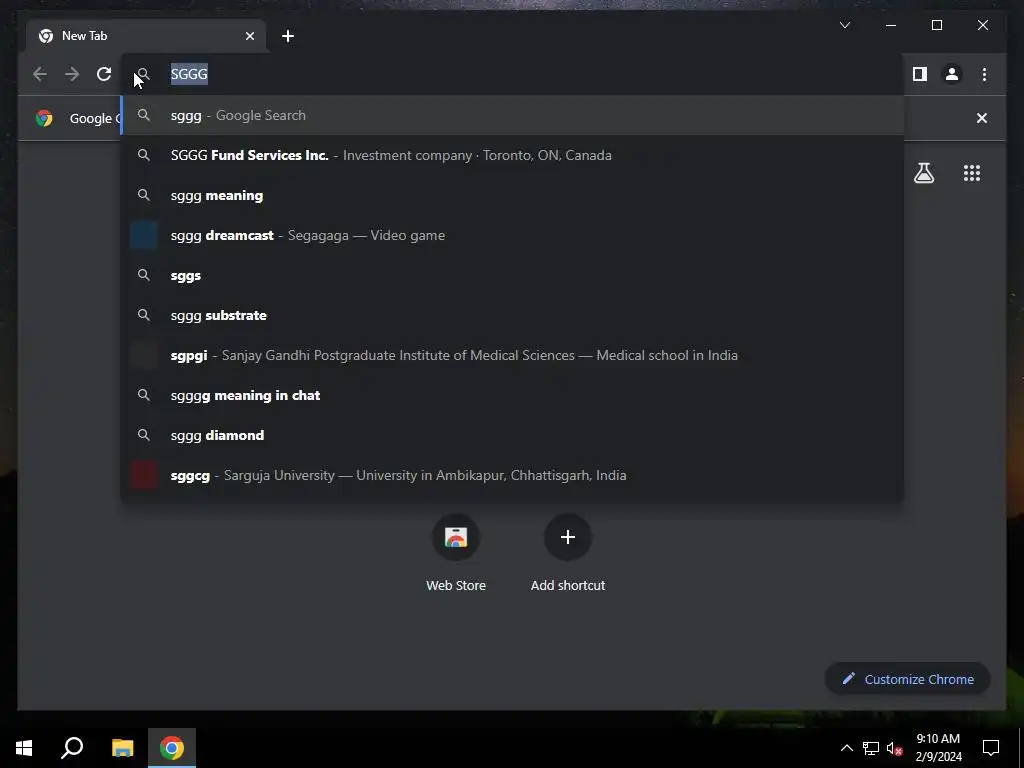Show hidden system tray icons
The image size is (1024, 768).
click(846, 748)
